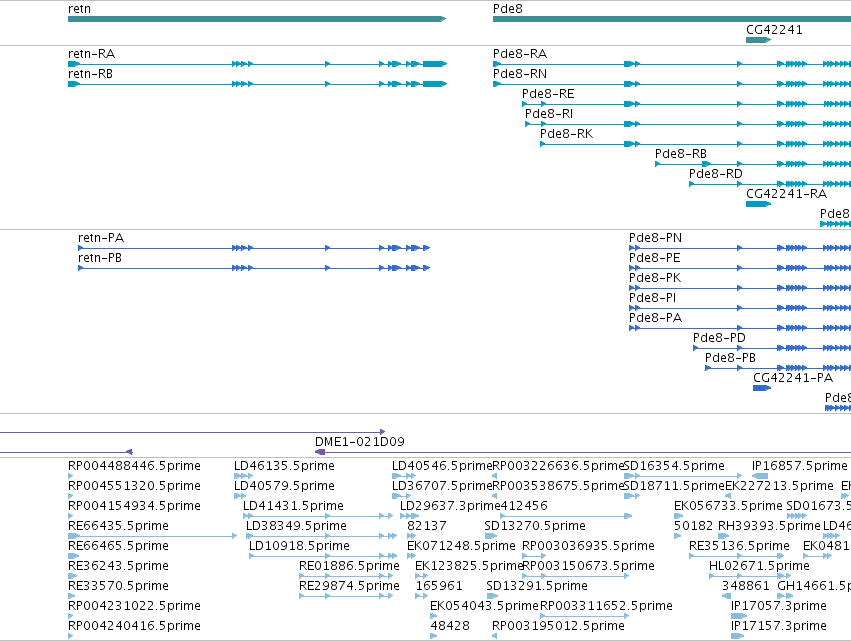The height and width of the screenshot is (641, 851).
Task: Click the cyan CG42241-RA transcript bar
Action: [759, 204]
